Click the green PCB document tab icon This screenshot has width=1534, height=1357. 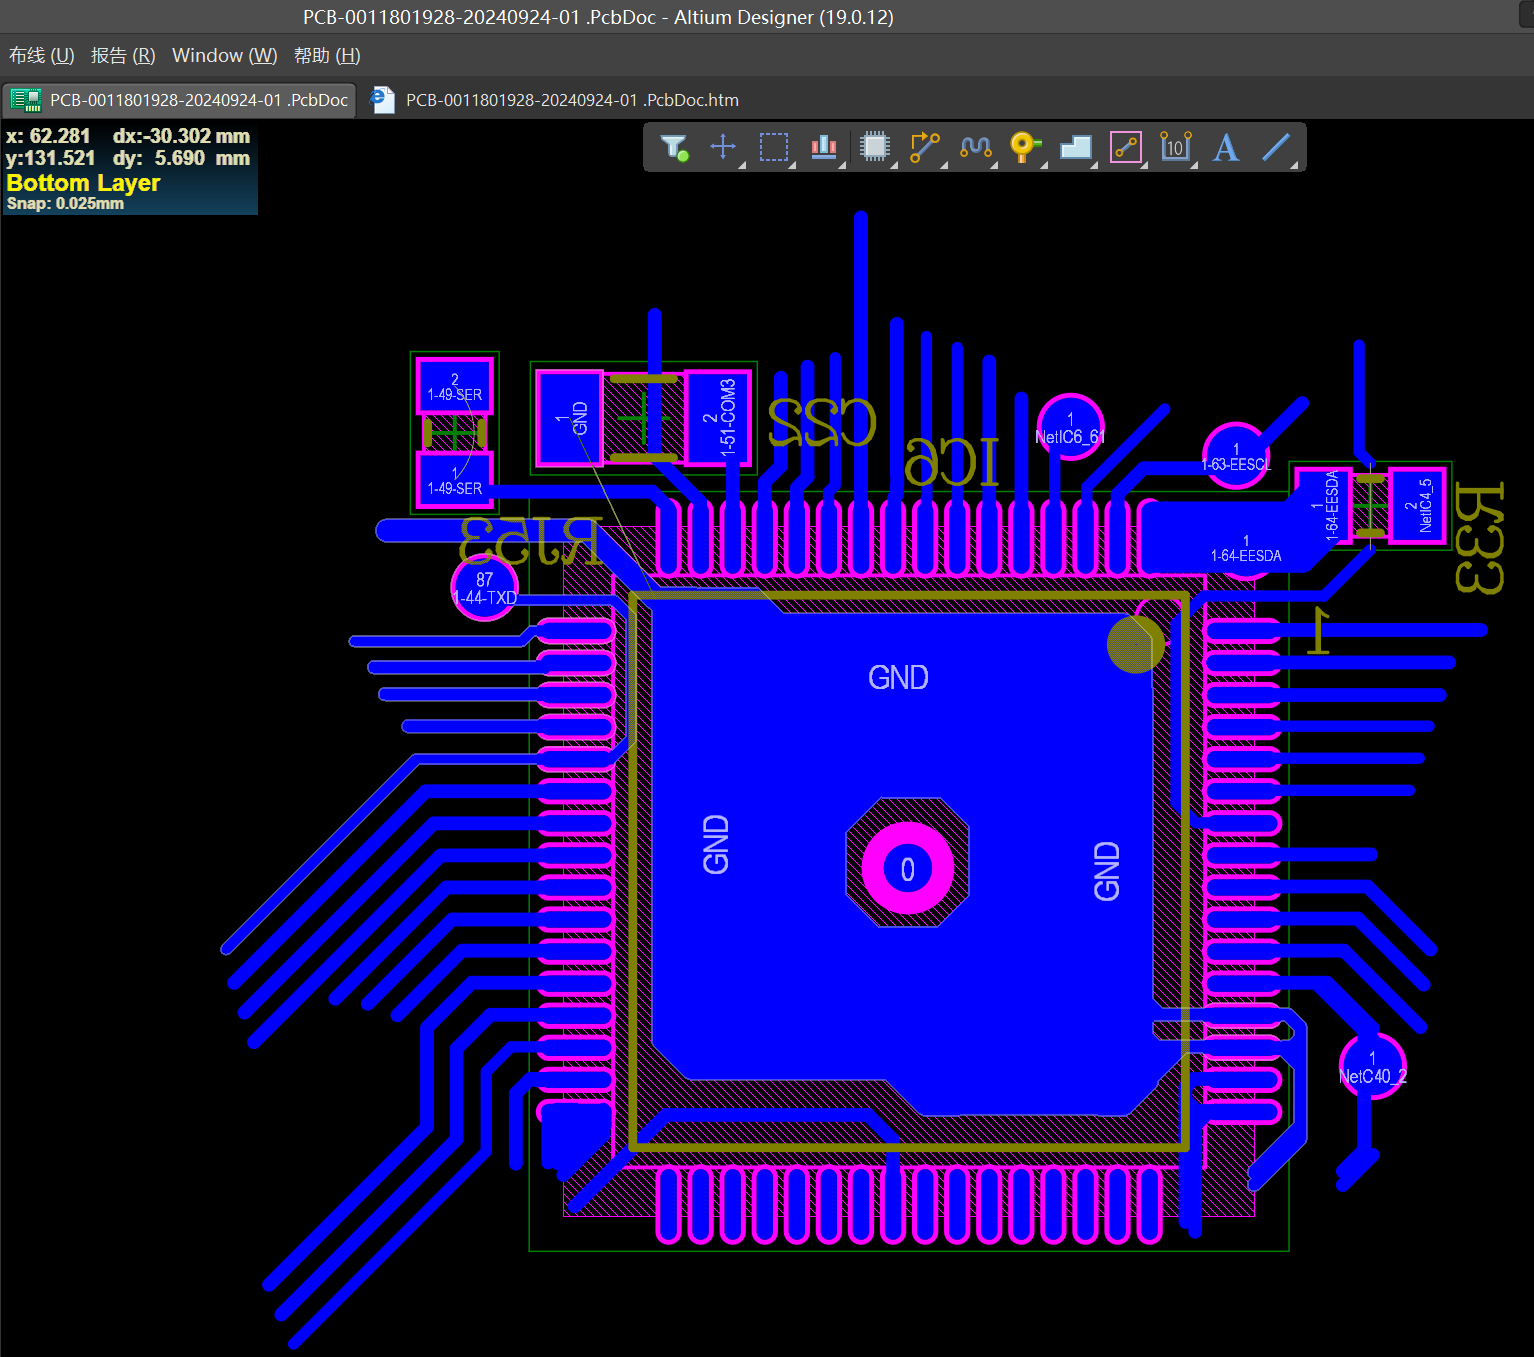click(25, 100)
